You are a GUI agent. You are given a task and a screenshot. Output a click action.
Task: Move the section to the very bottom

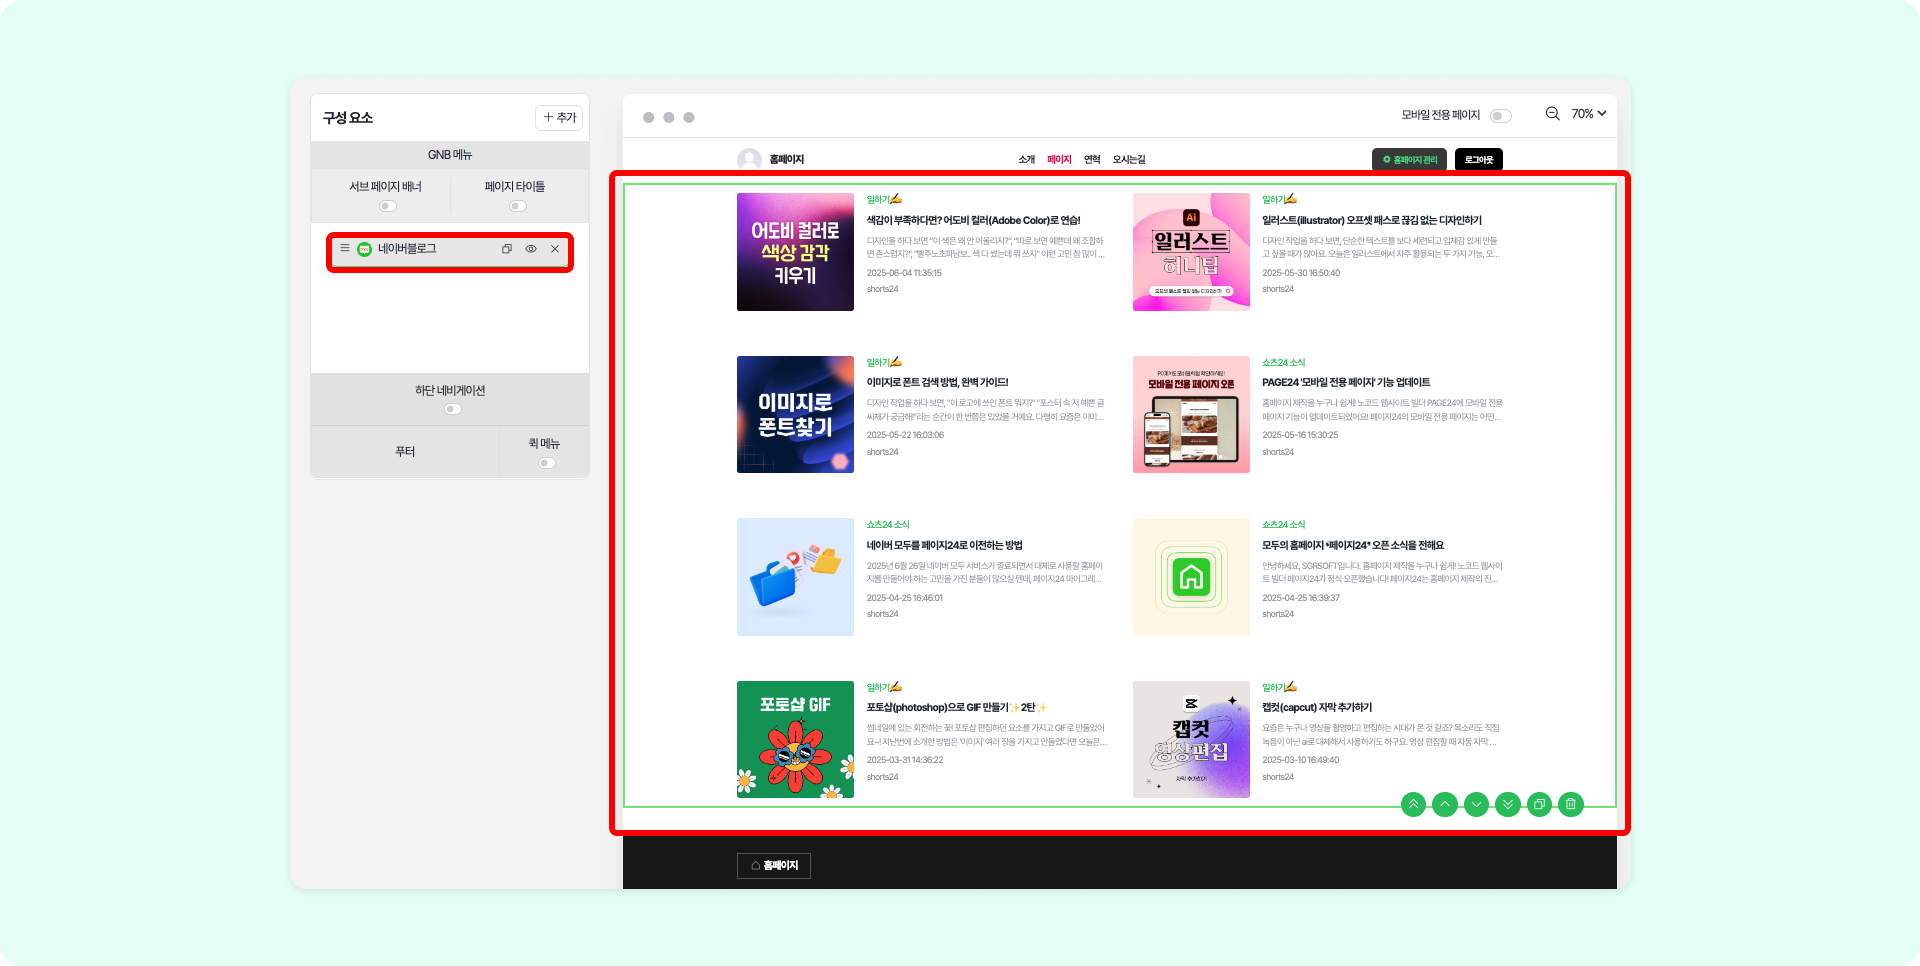point(1508,804)
